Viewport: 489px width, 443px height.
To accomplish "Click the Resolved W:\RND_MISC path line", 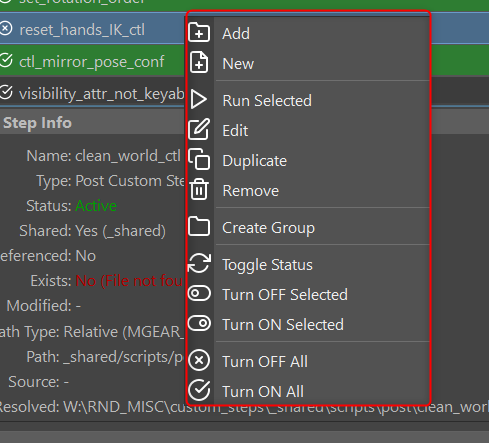I will [244, 407].
